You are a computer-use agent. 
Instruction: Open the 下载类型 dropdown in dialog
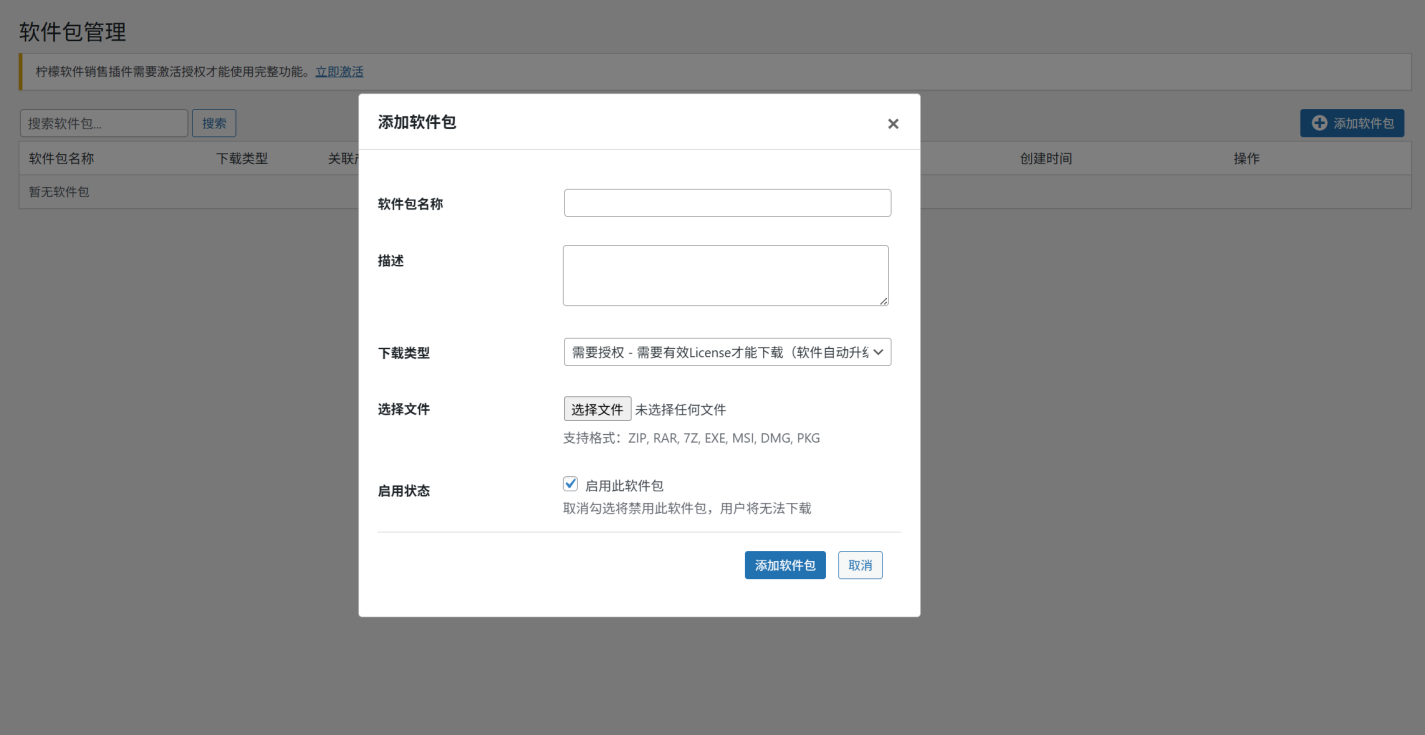pos(727,352)
